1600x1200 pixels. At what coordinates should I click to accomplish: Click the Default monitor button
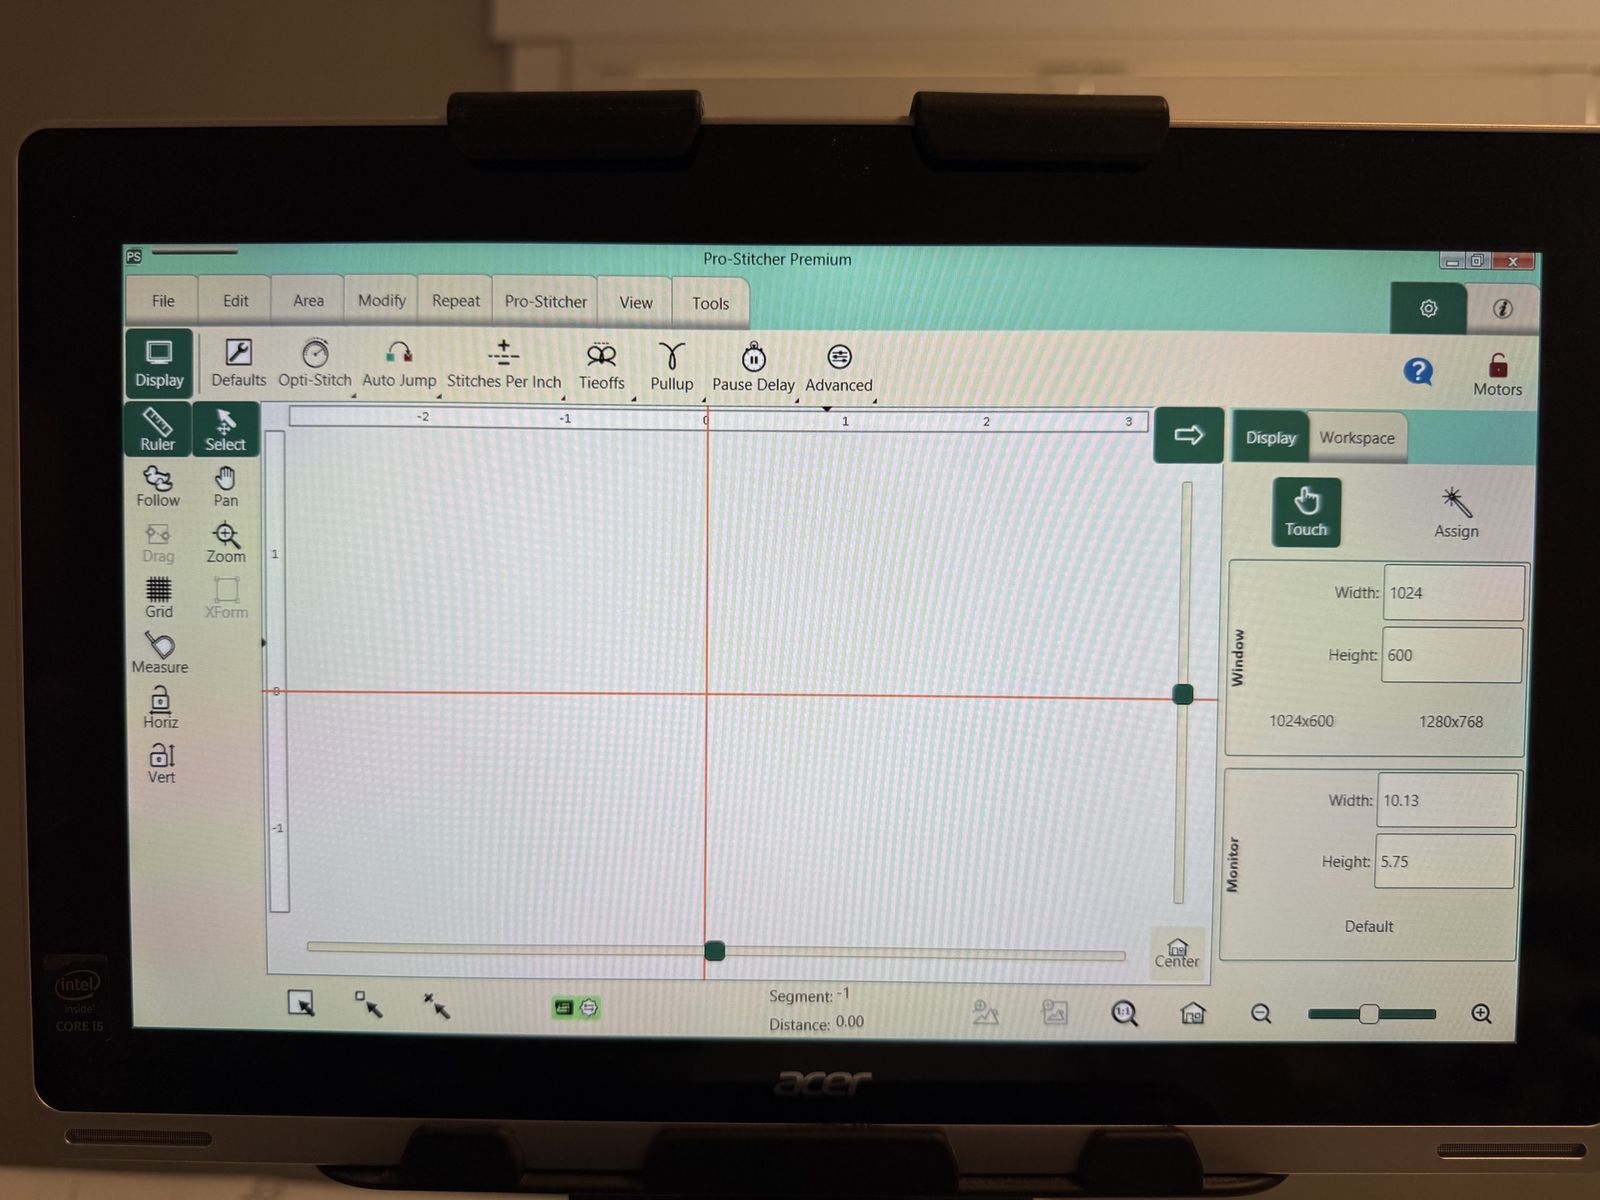pos(1368,926)
